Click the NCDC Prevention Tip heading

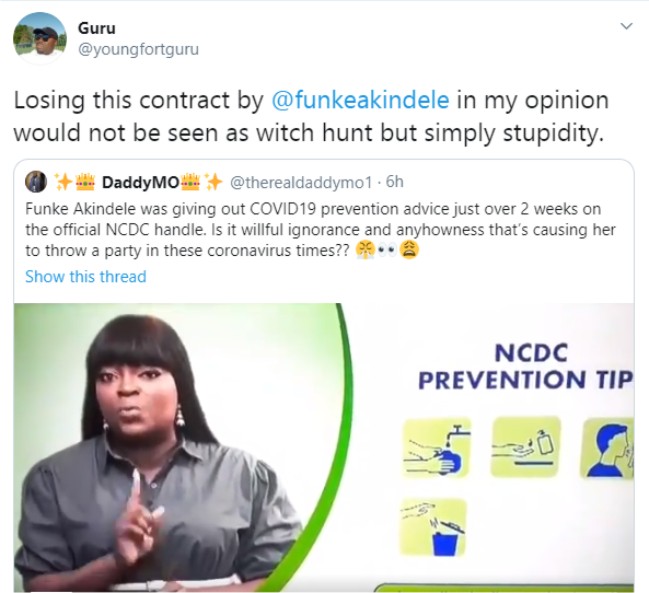tap(526, 367)
